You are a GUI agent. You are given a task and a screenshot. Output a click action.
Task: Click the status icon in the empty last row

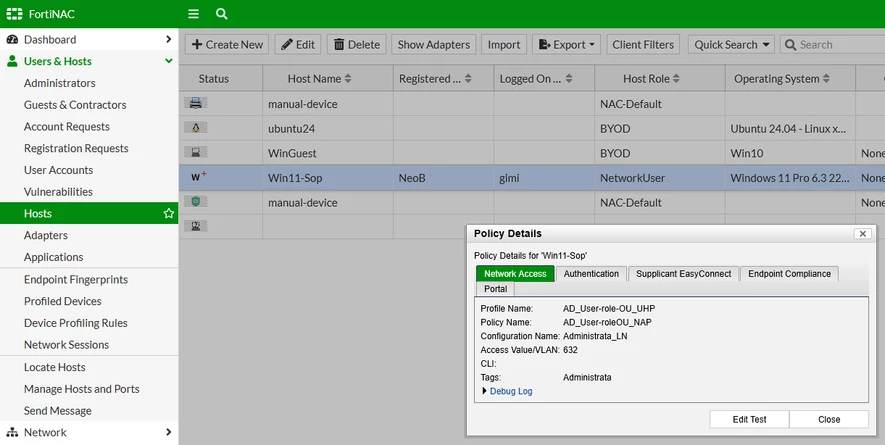[x=196, y=226]
